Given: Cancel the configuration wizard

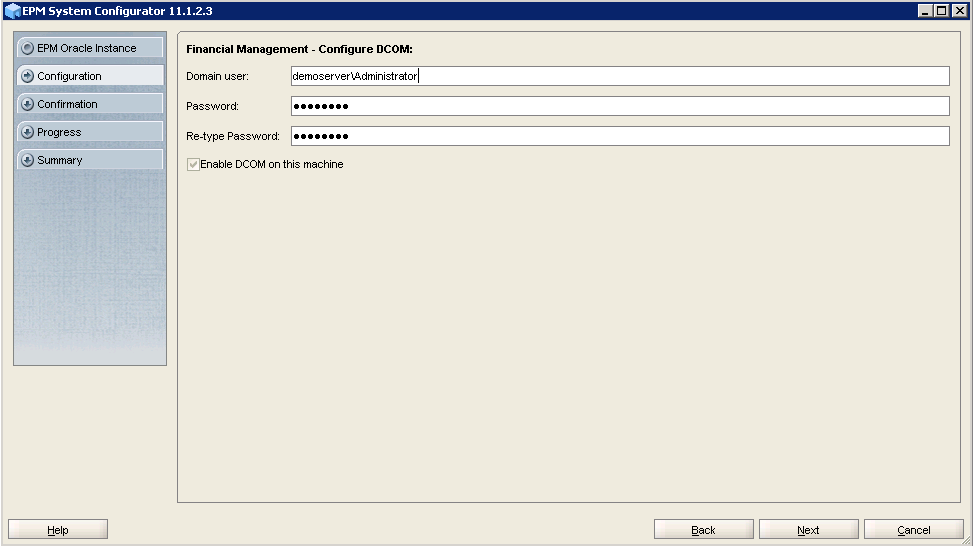Looking at the screenshot, I should pyautogui.click(x=913, y=529).
